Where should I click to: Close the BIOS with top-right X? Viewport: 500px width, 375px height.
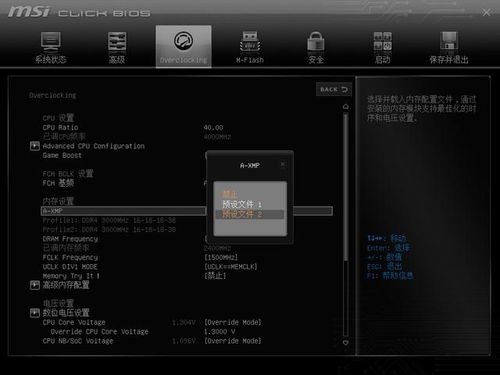tap(486, 13)
